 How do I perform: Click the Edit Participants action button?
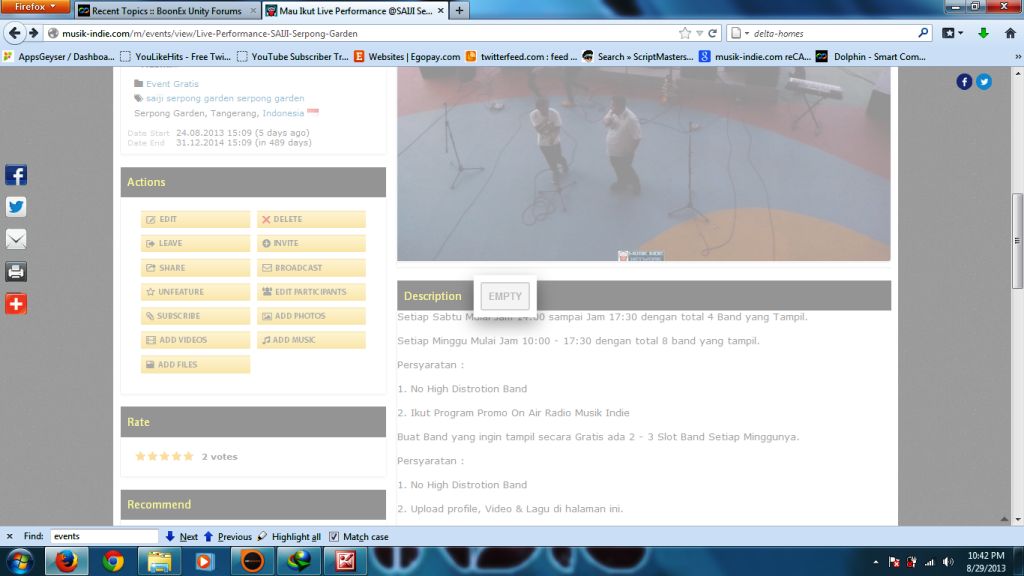[311, 292]
